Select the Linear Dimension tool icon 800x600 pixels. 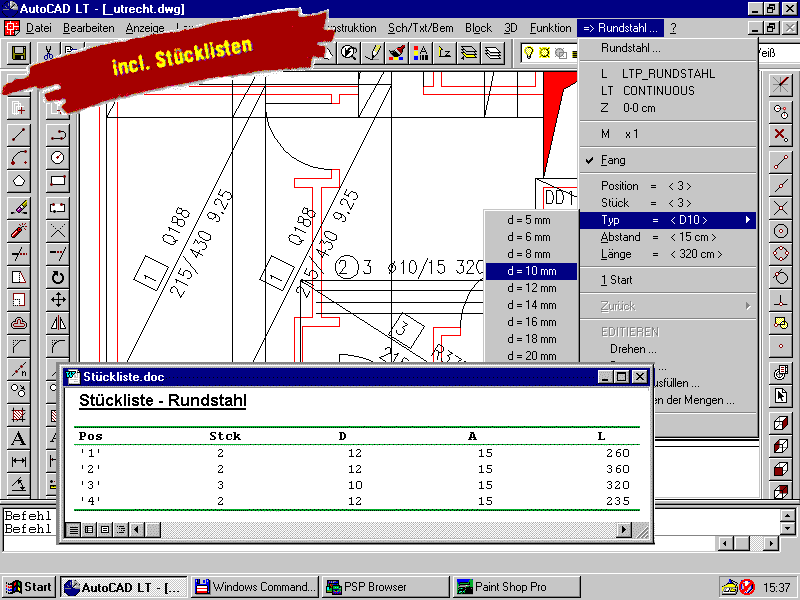click(x=19, y=461)
